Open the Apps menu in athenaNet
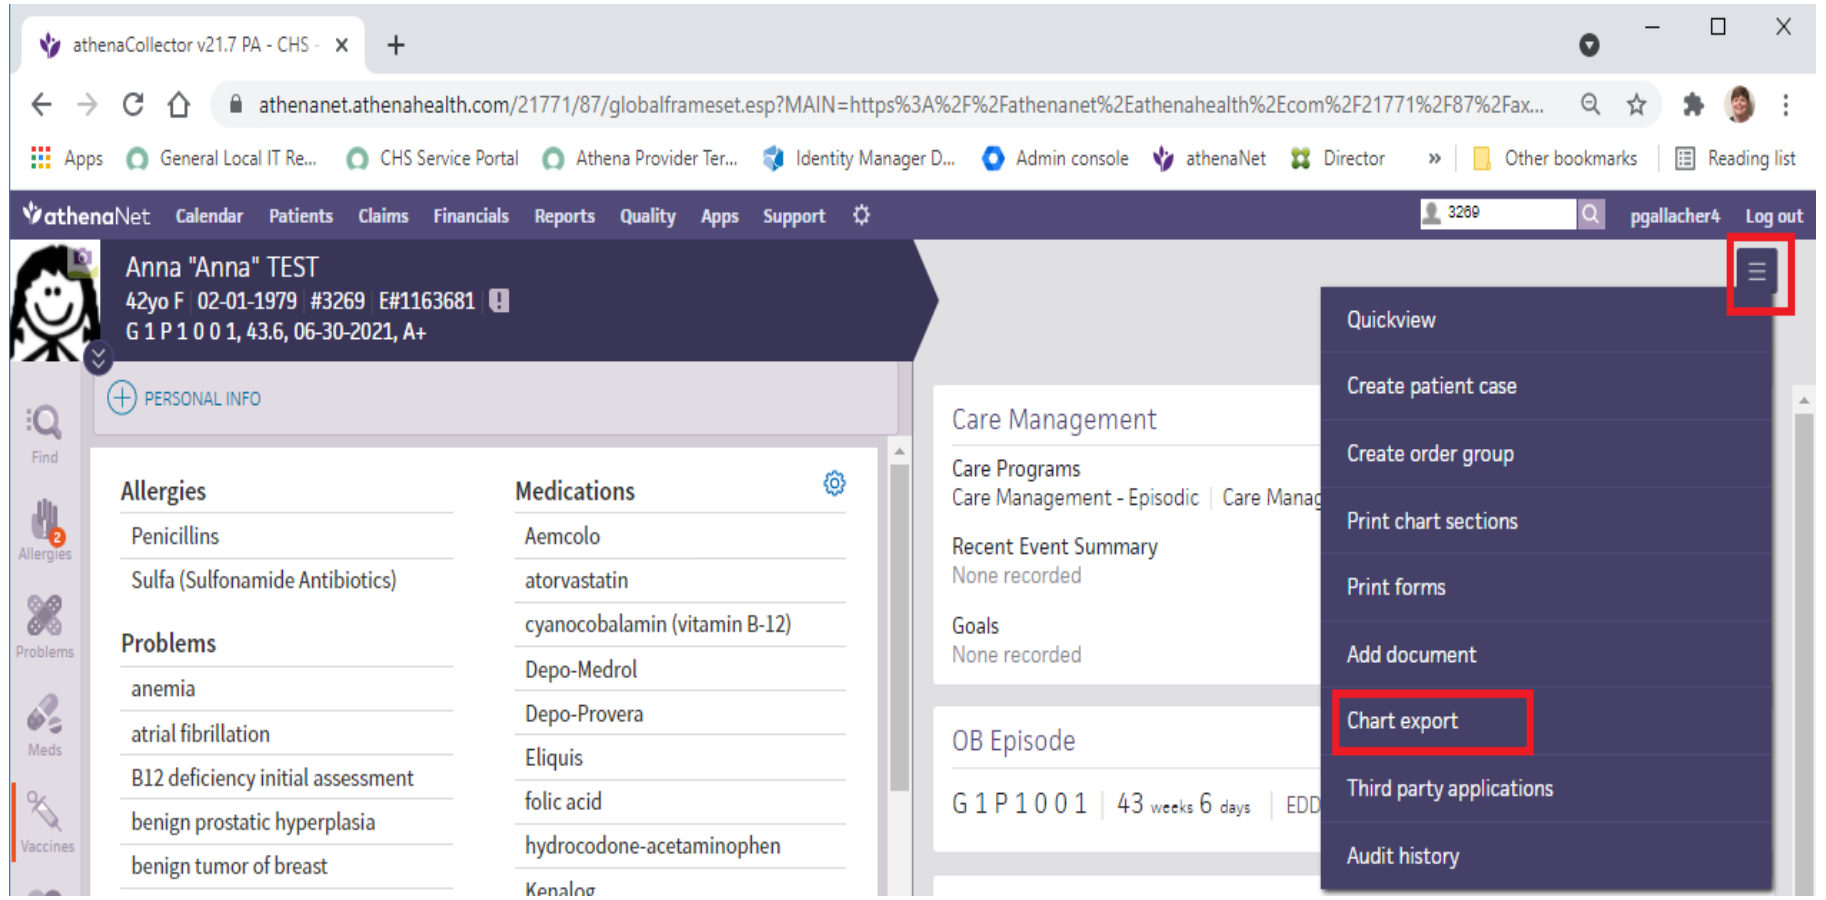1826x900 pixels. (719, 216)
